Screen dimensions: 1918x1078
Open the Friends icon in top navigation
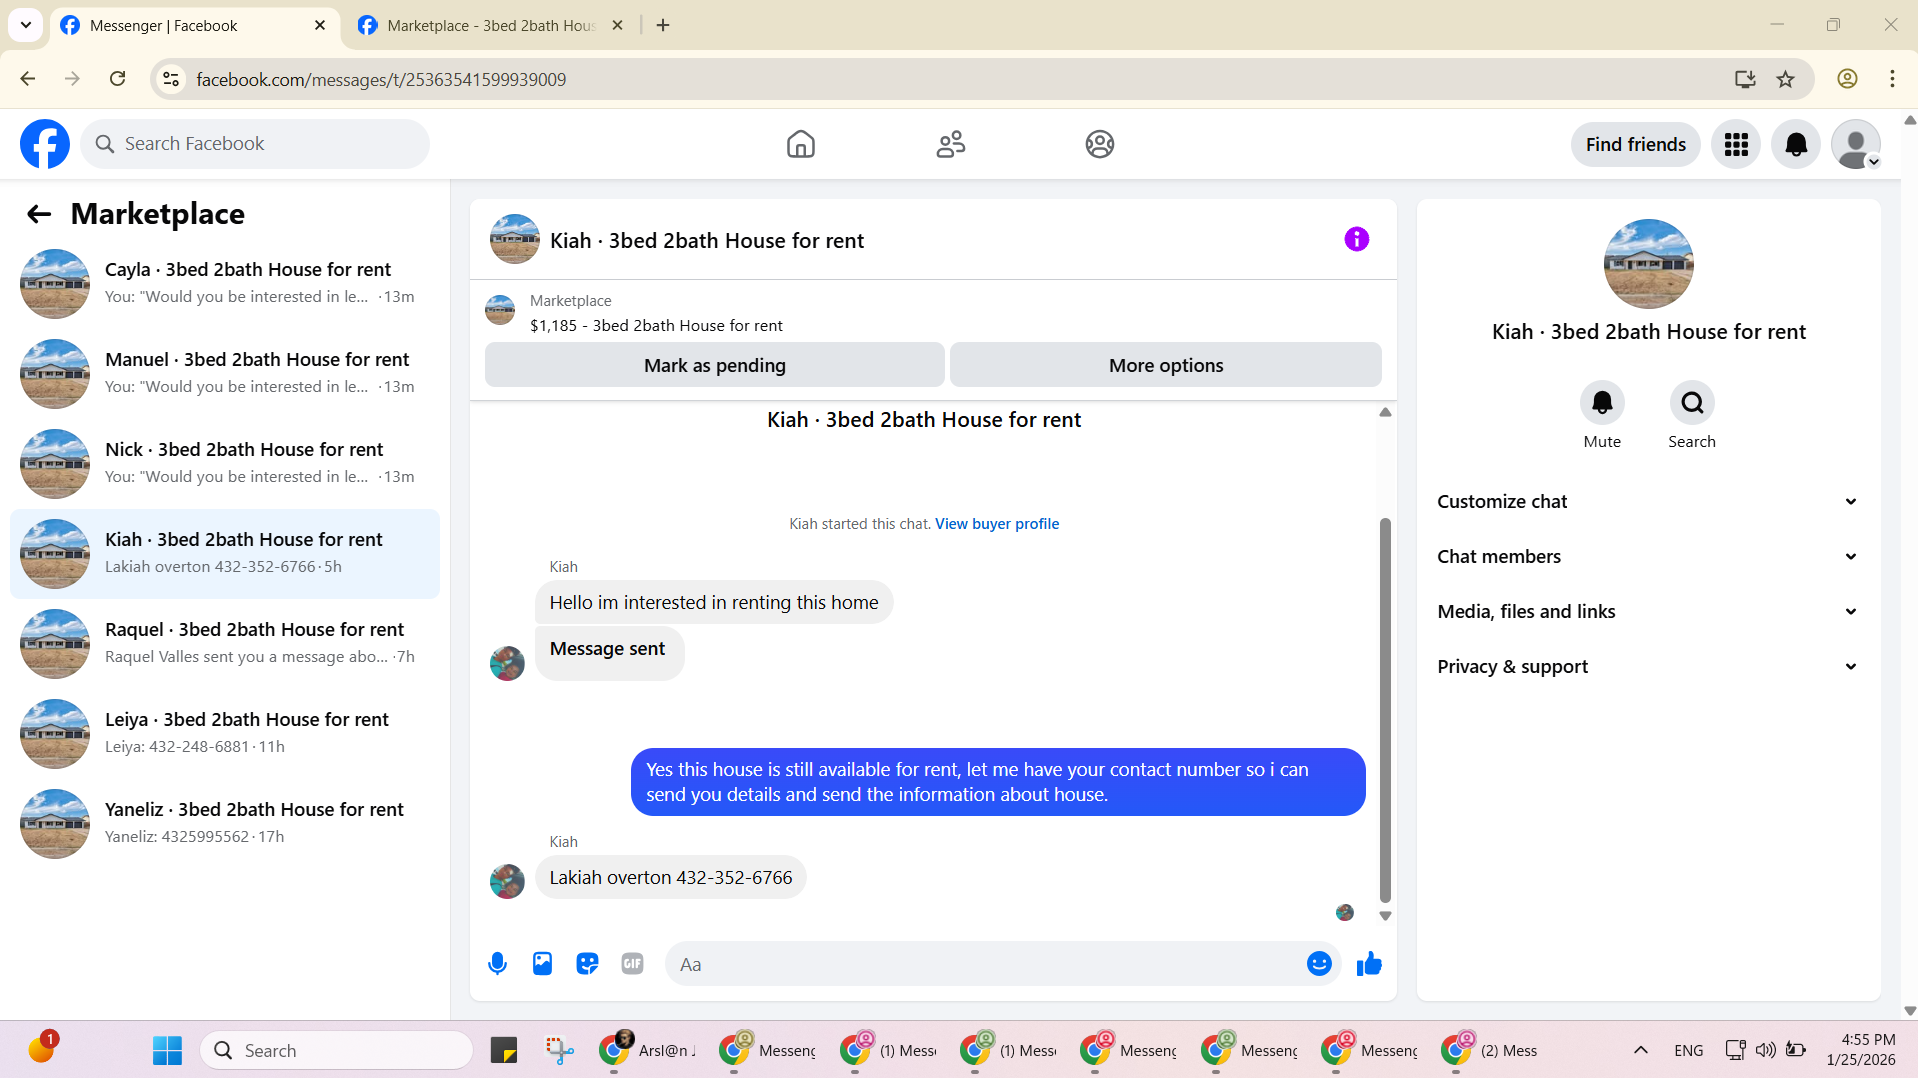point(950,144)
